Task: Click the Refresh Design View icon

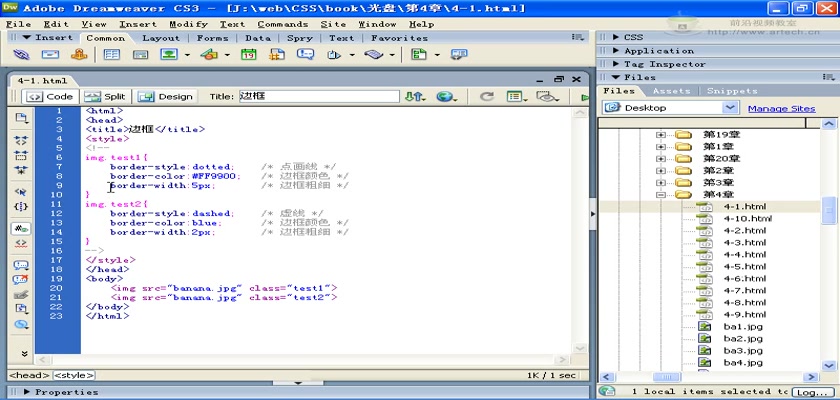Action: (486, 97)
